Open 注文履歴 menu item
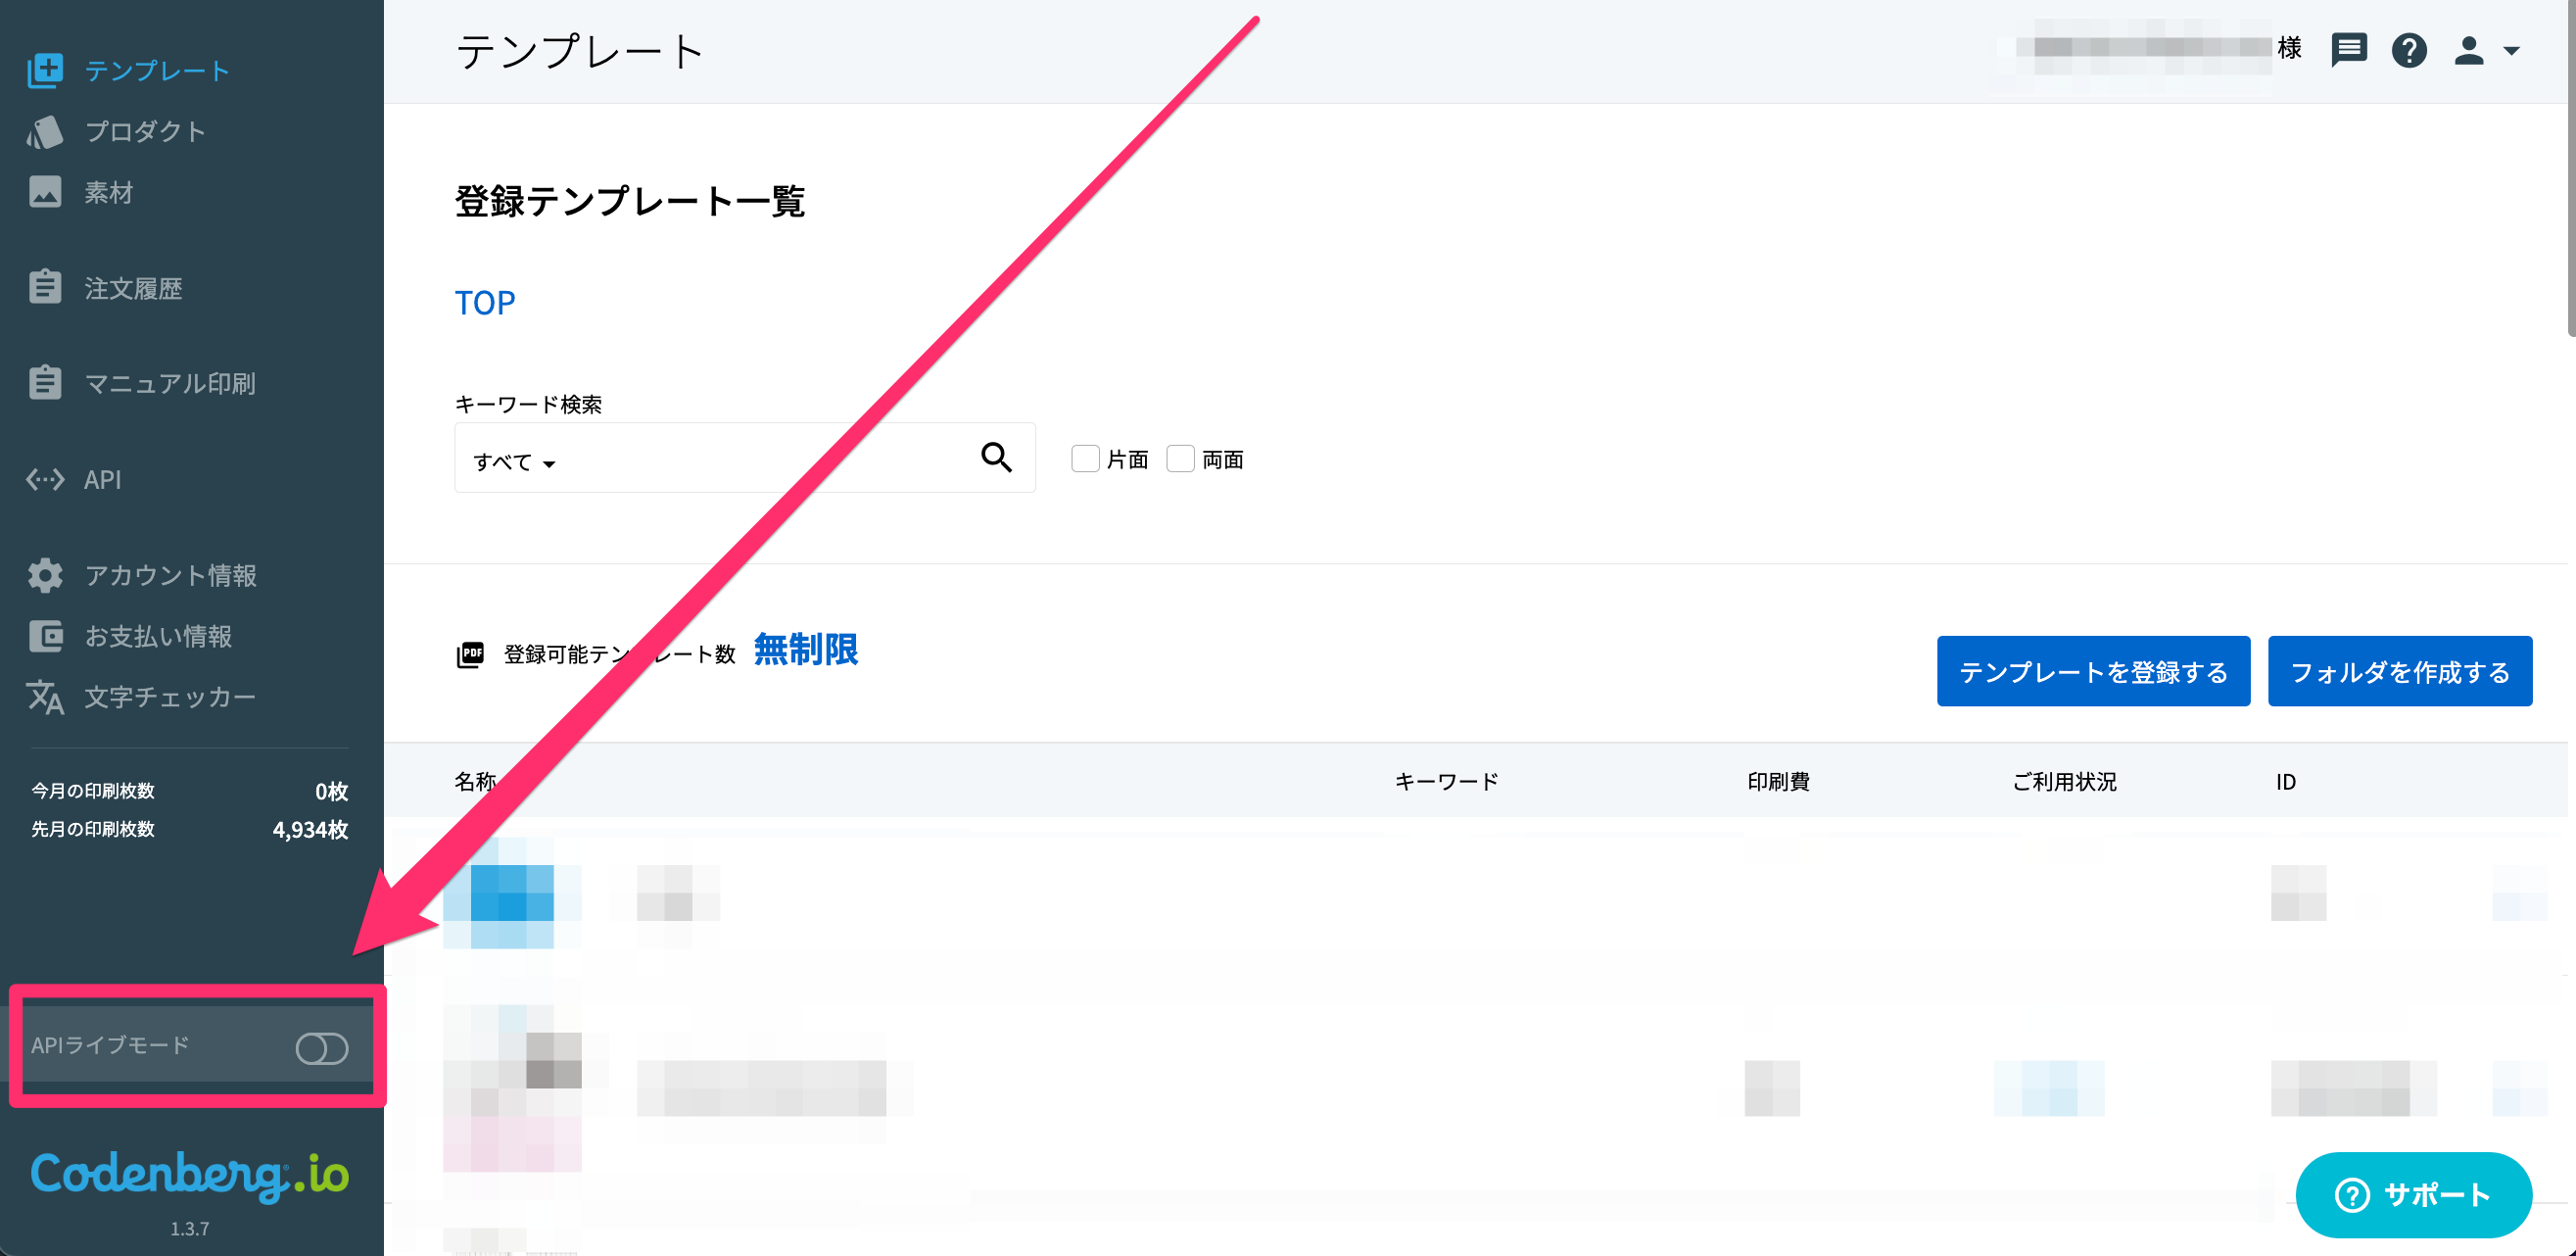The image size is (2576, 1256). click(133, 288)
